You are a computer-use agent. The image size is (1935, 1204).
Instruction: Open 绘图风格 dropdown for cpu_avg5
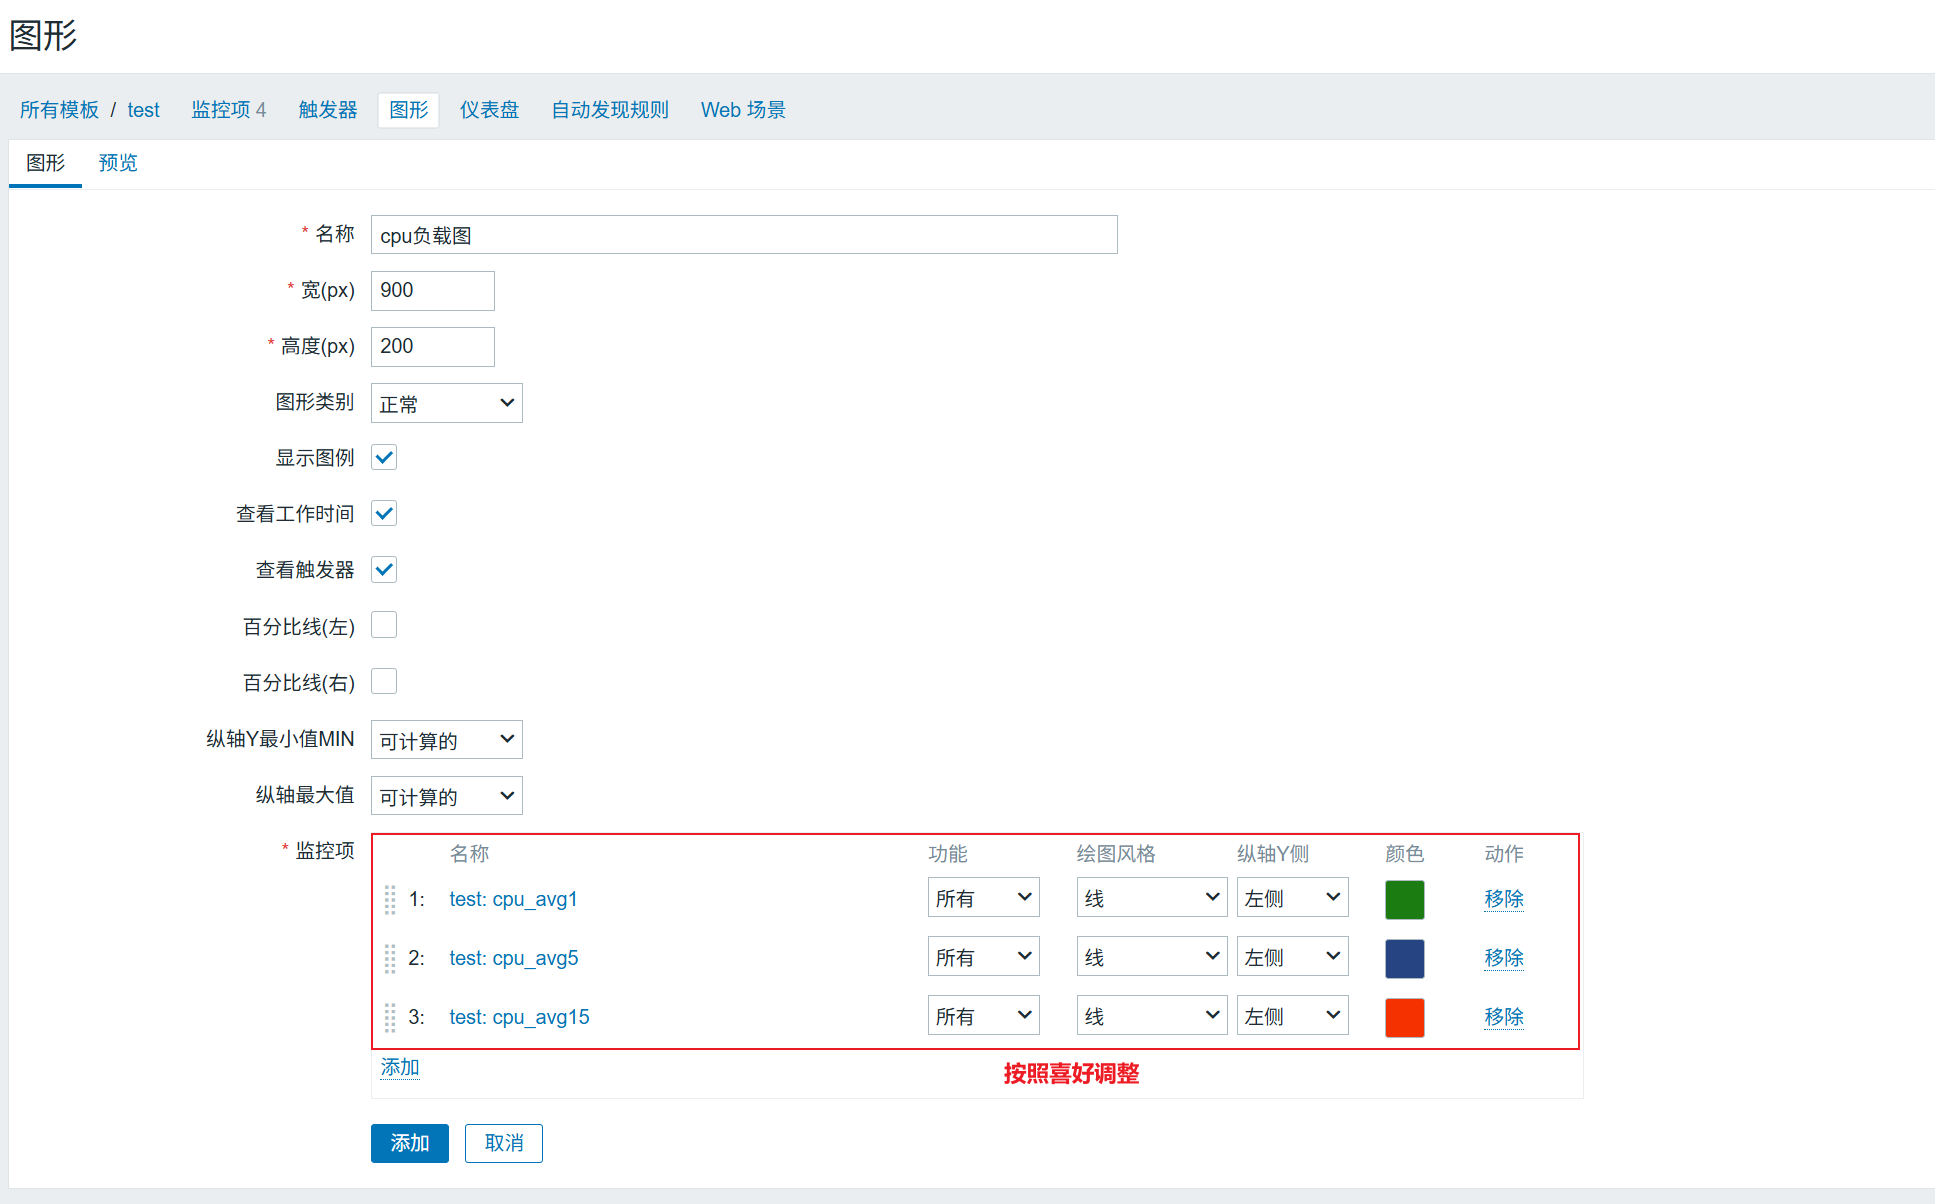(x=1151, y=957)
